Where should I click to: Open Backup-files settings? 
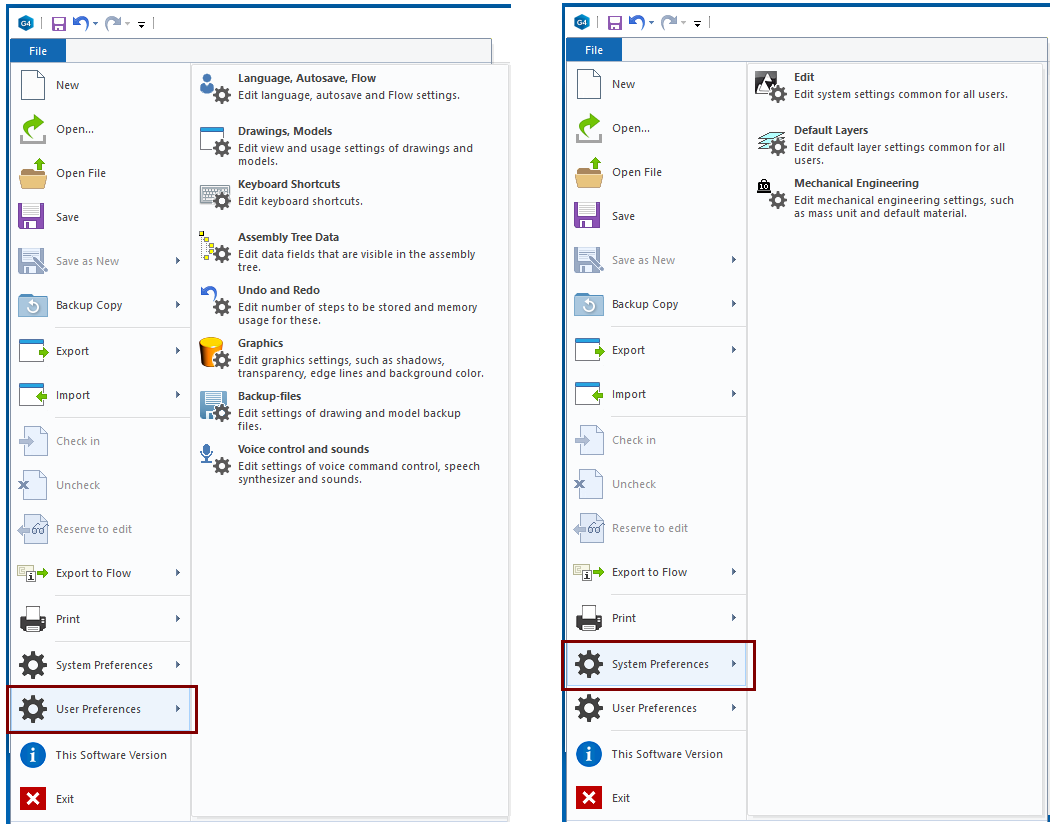coord(269,396)
